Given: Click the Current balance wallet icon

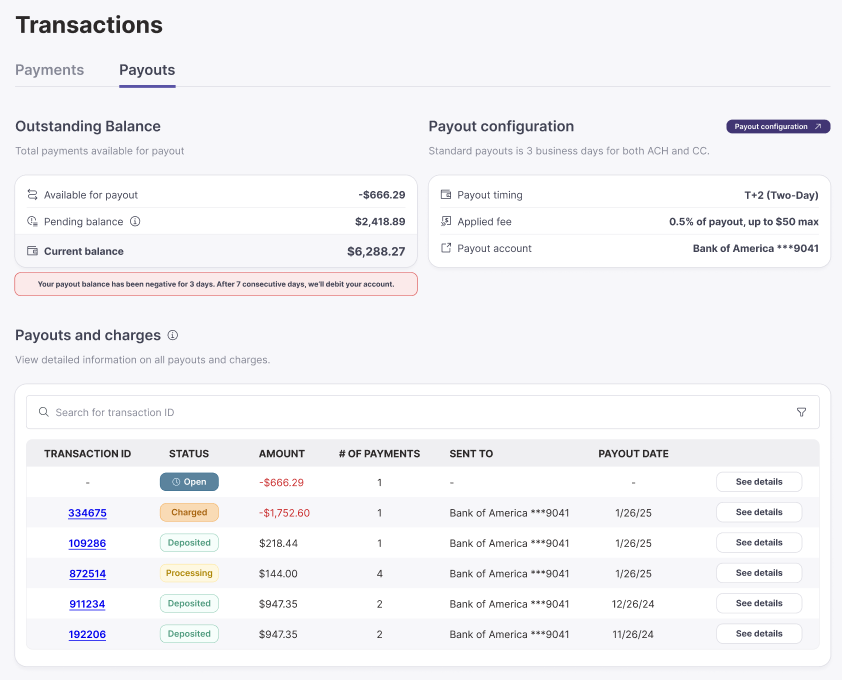Looking at the screenshot, I should tap(32, 251).
